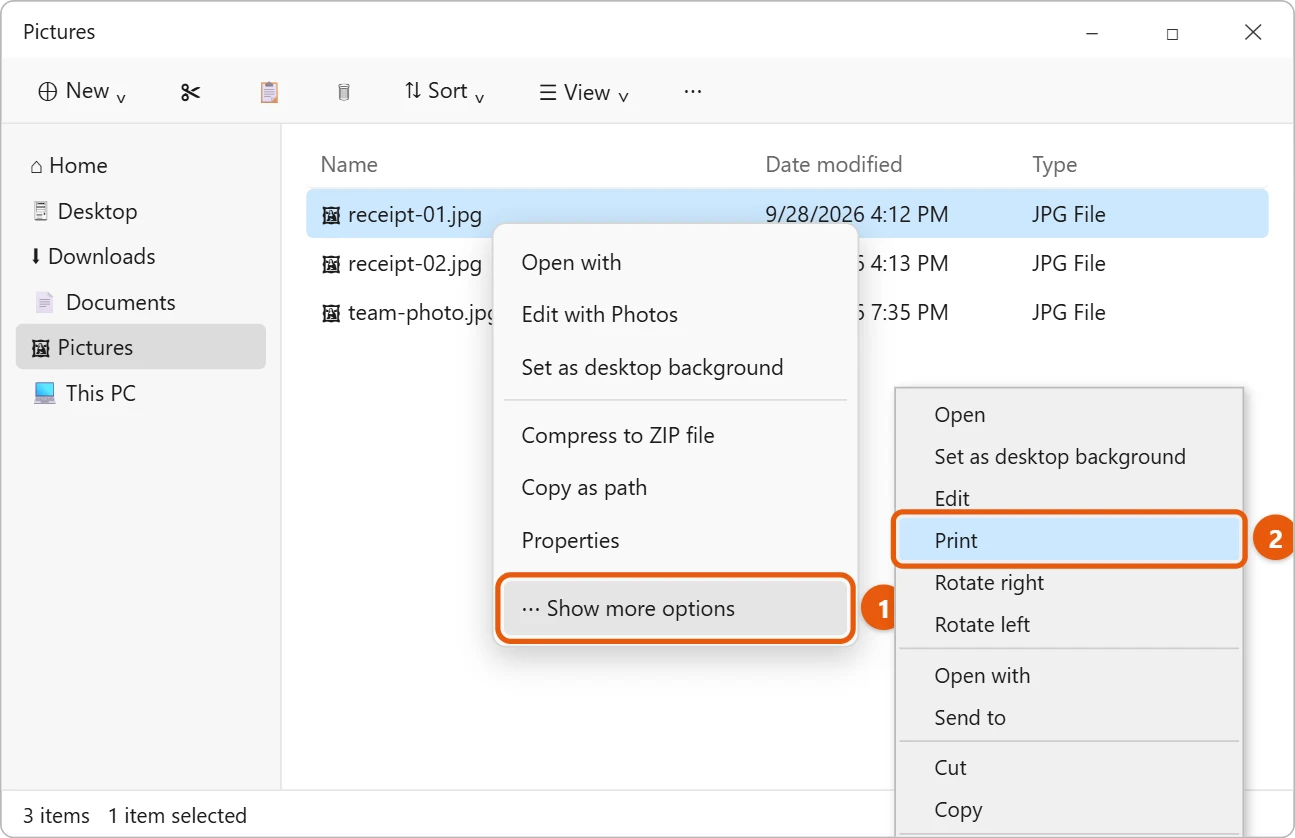Click the This PC icon in sidebar
The image size is (1295, 838).
pyautogui.click(x=44, y=393)
